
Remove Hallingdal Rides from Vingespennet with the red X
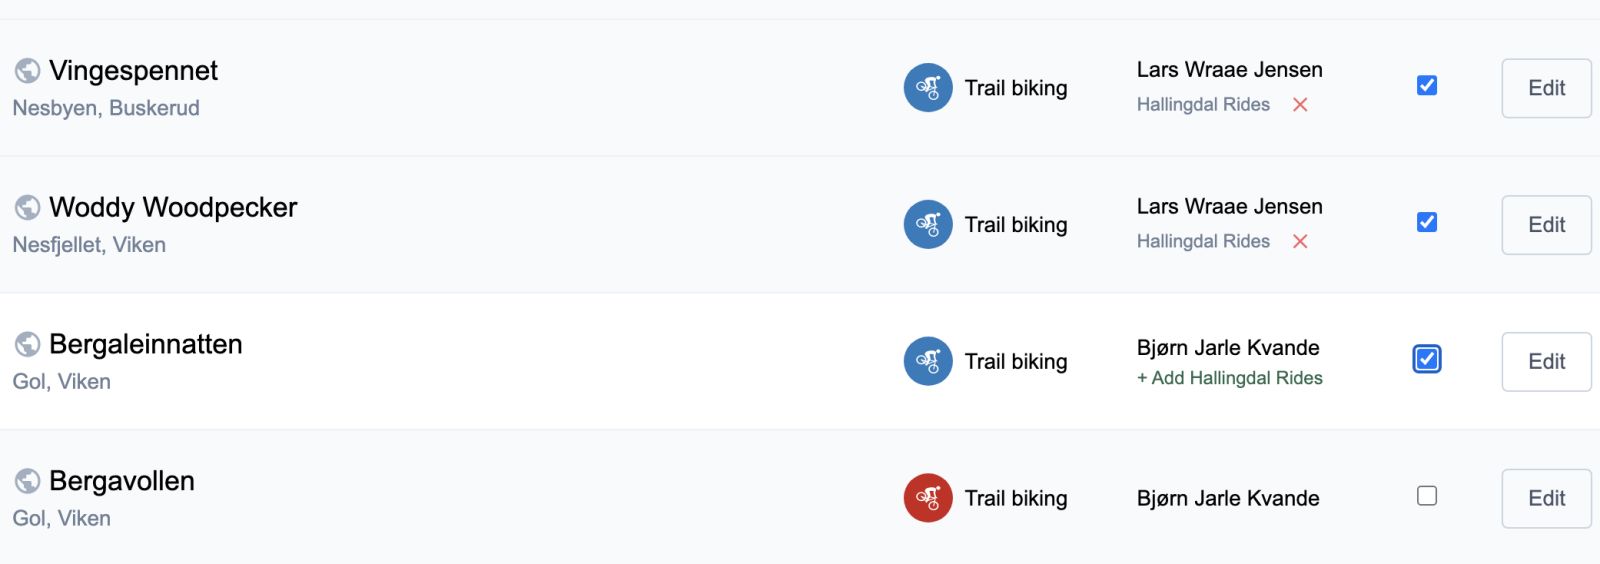[1300, 105]
